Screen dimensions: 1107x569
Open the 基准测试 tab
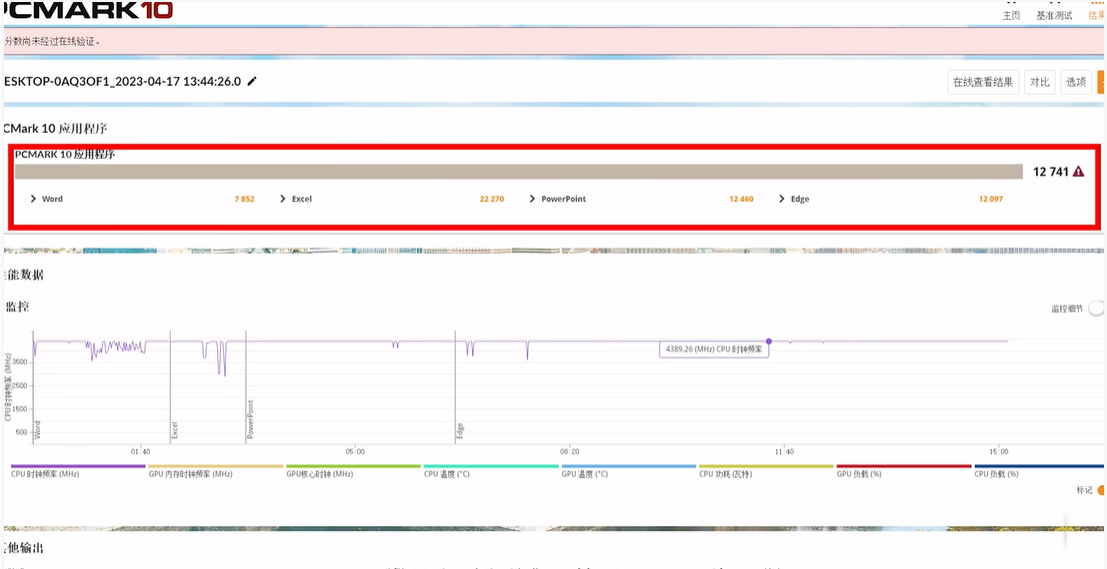[1054, 16]
